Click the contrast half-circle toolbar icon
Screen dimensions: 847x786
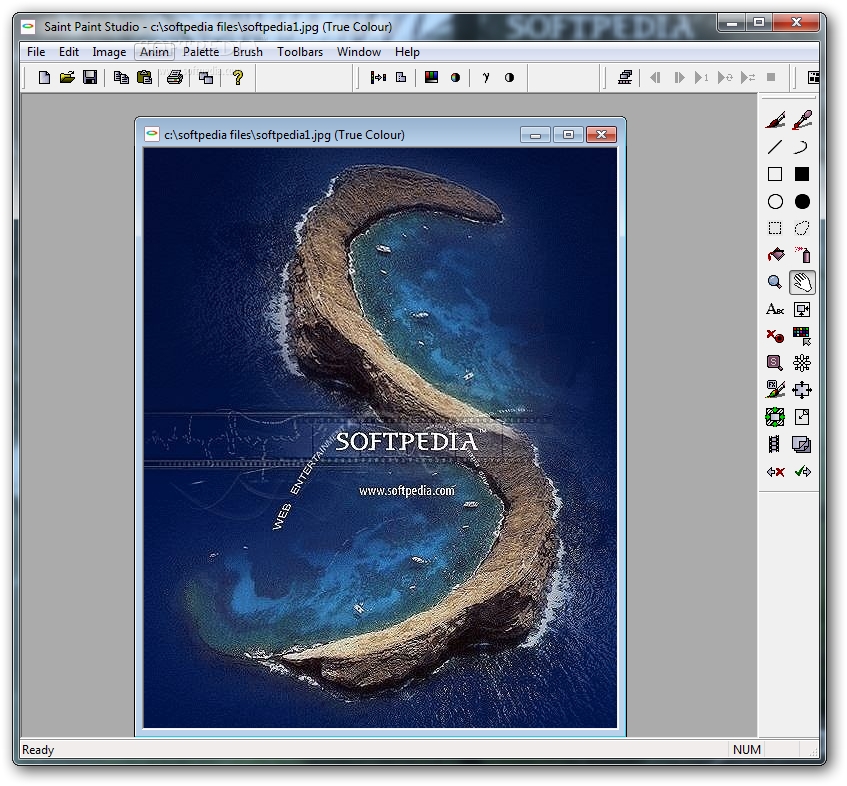click(x=509, y=77)
